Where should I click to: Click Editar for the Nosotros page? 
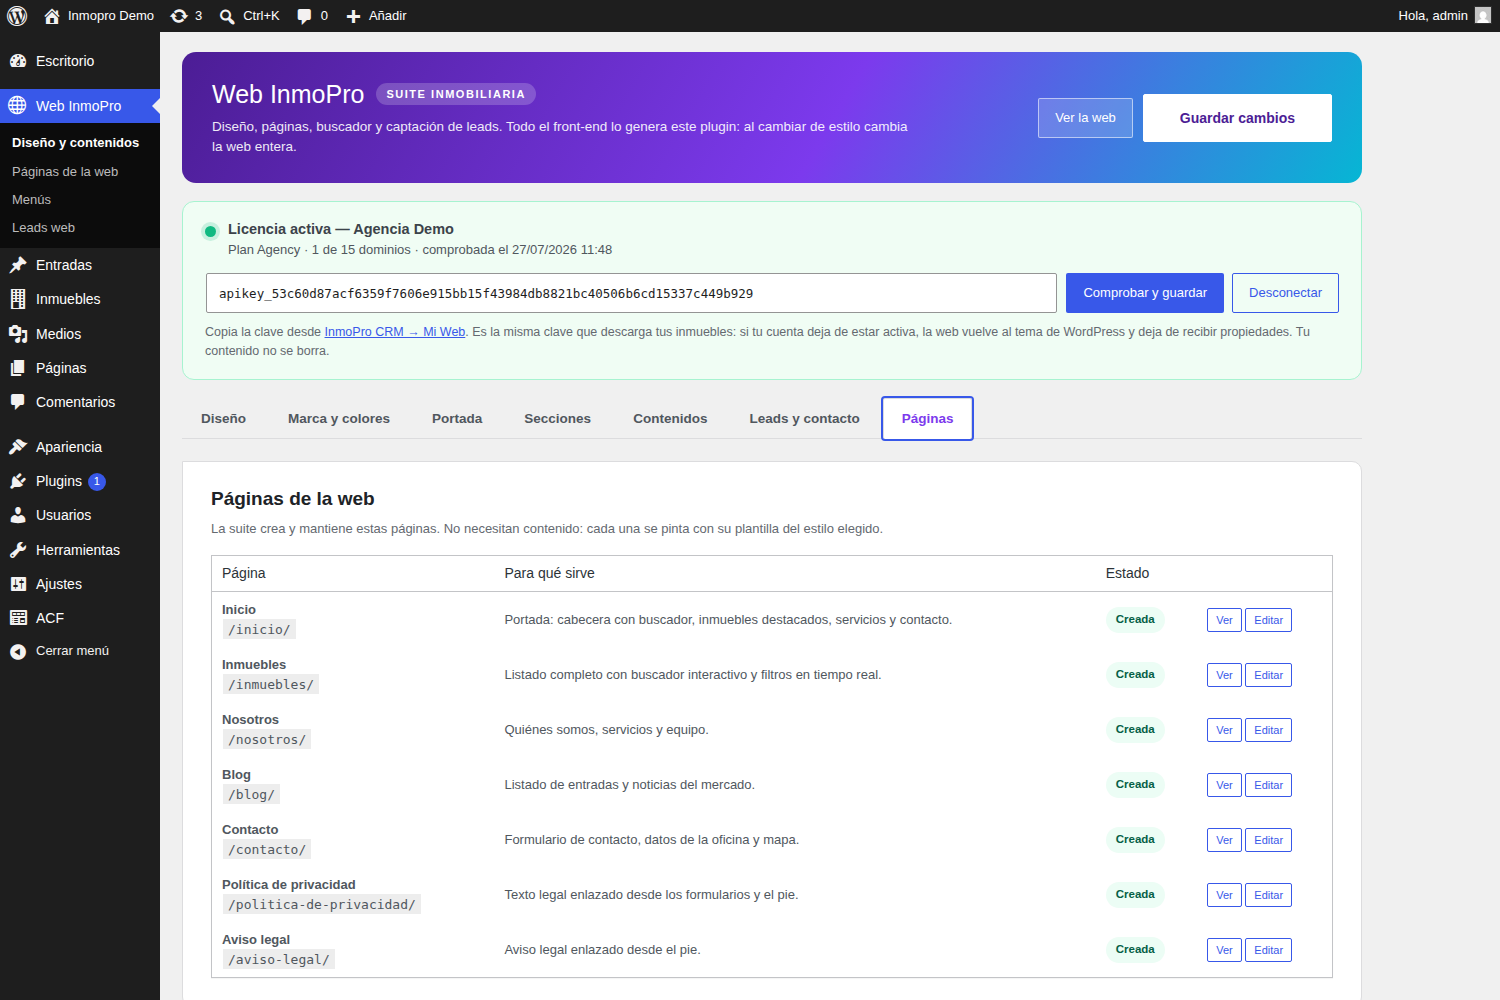1268,730
